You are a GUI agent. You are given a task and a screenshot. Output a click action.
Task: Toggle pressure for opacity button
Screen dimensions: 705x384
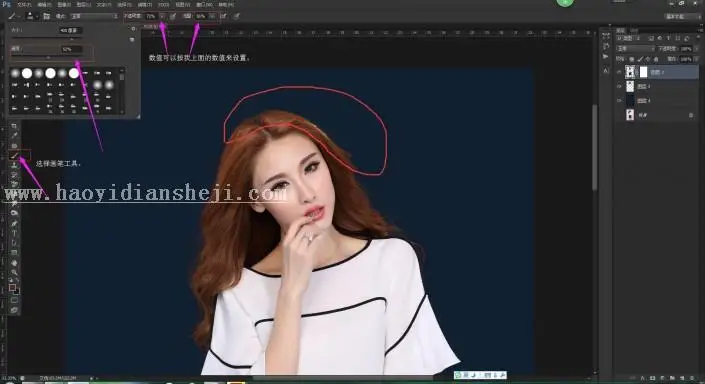[173, 16]
